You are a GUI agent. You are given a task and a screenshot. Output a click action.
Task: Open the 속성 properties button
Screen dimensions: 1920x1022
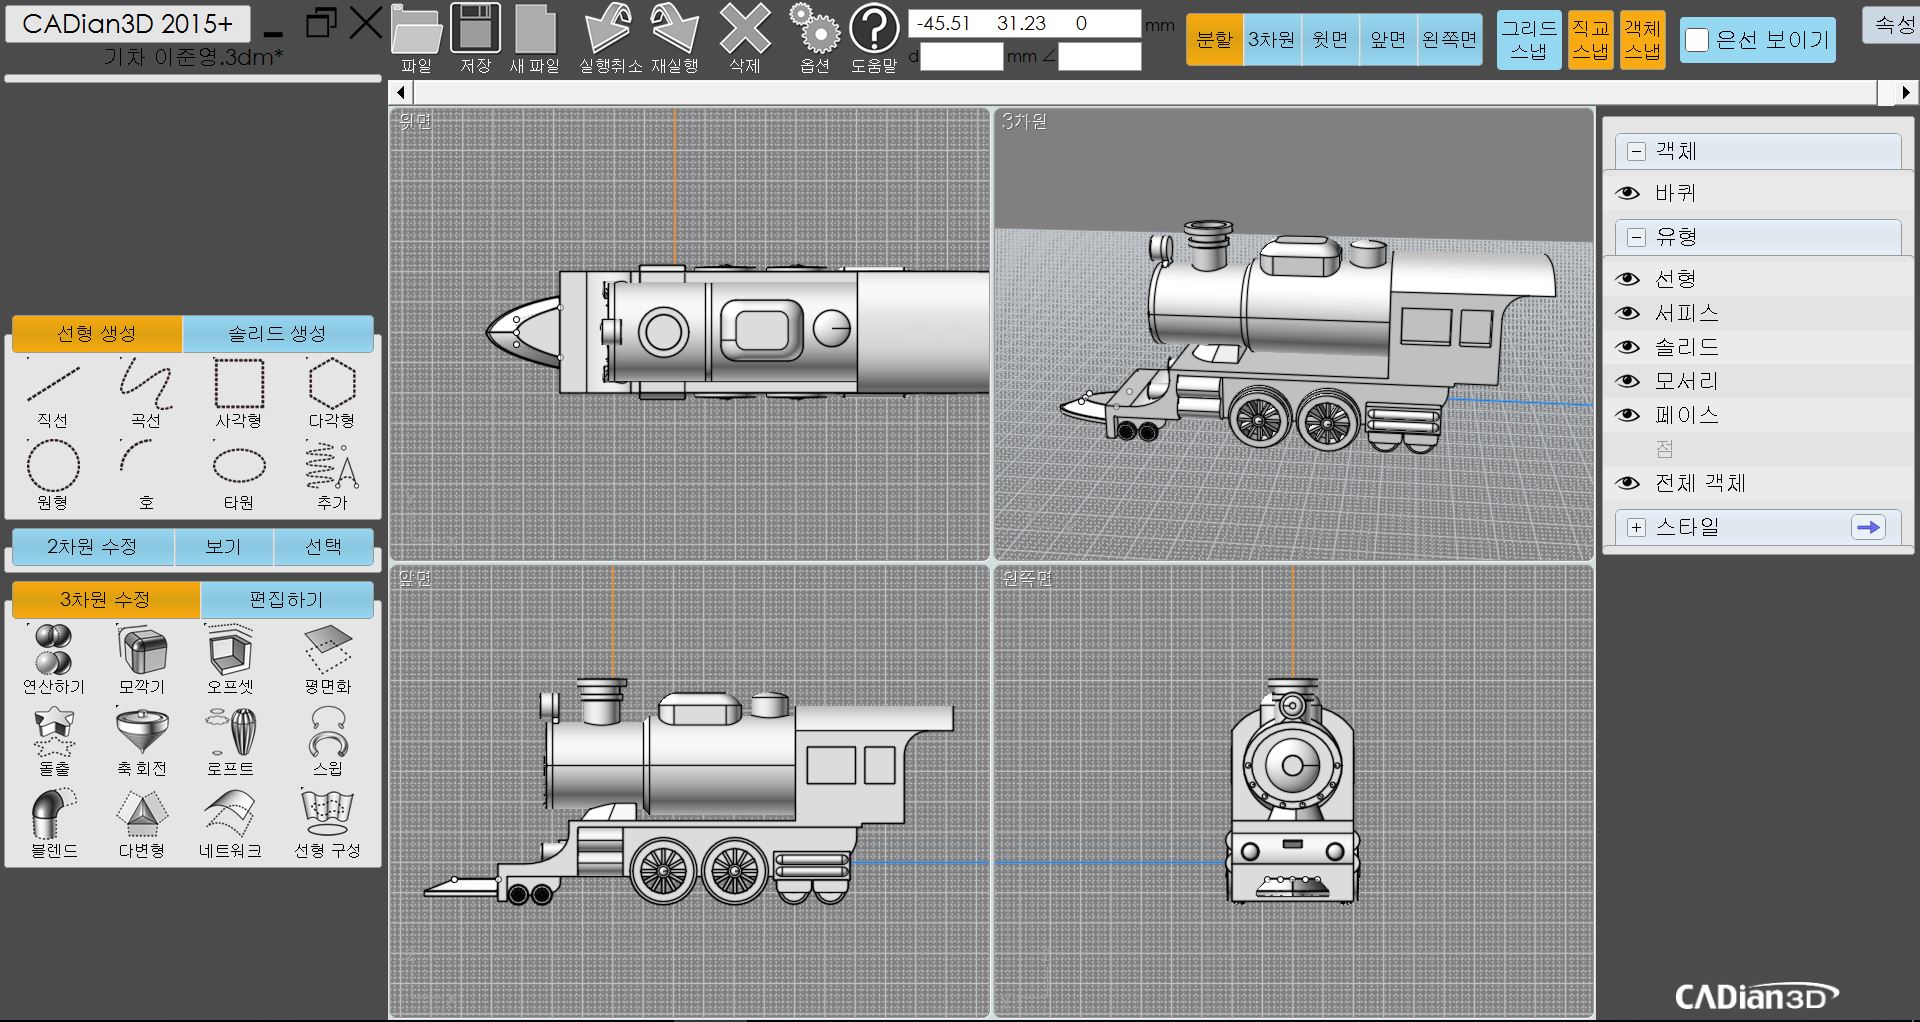[1893, 24]
